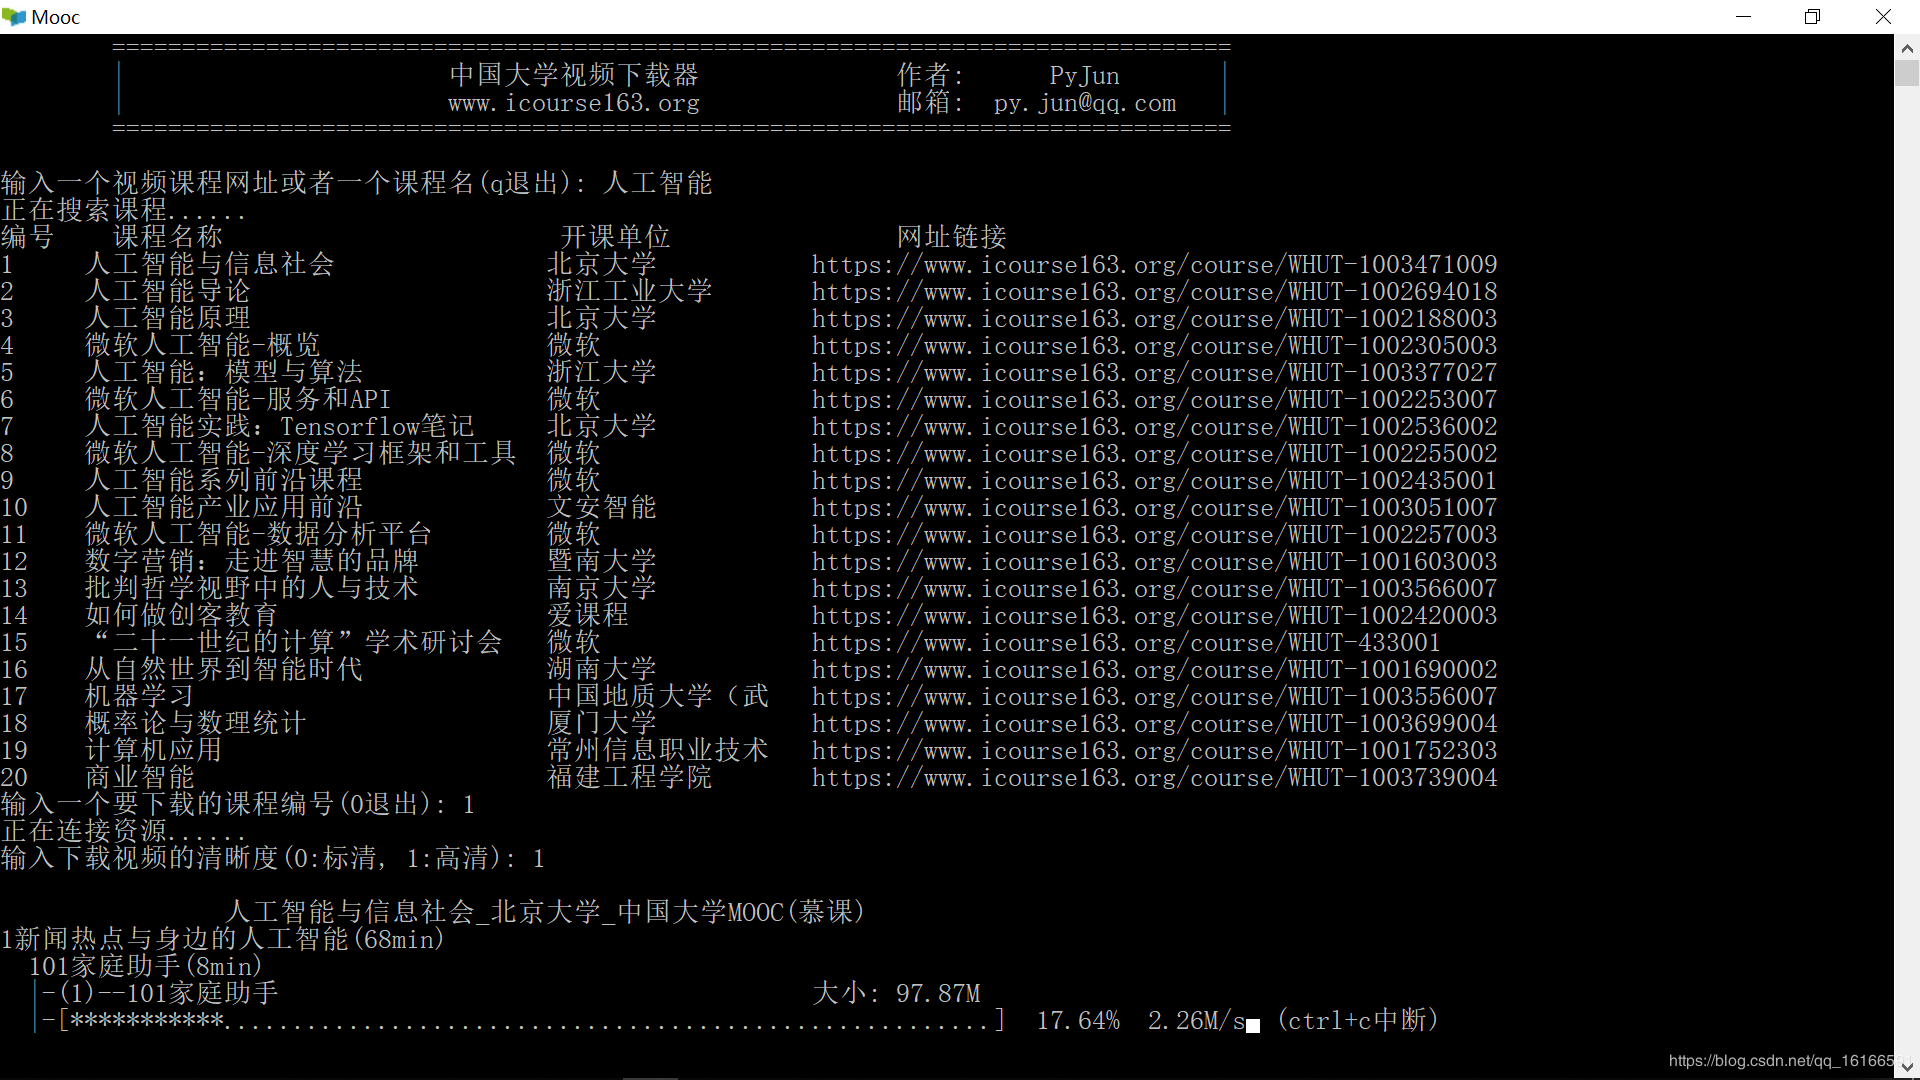The height and width of the screenshot is (1080, 1920).
Task: Click URL ending WHUT-1001752303
Action: pyautogui.click(x=1154, y=751)
